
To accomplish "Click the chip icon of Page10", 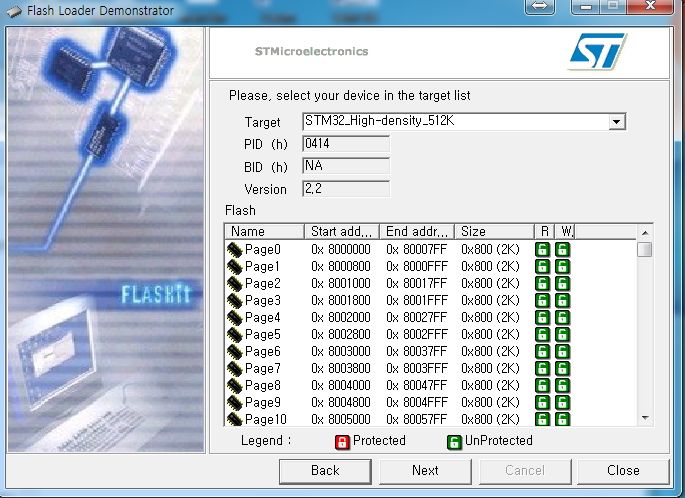I will [235, 420].
